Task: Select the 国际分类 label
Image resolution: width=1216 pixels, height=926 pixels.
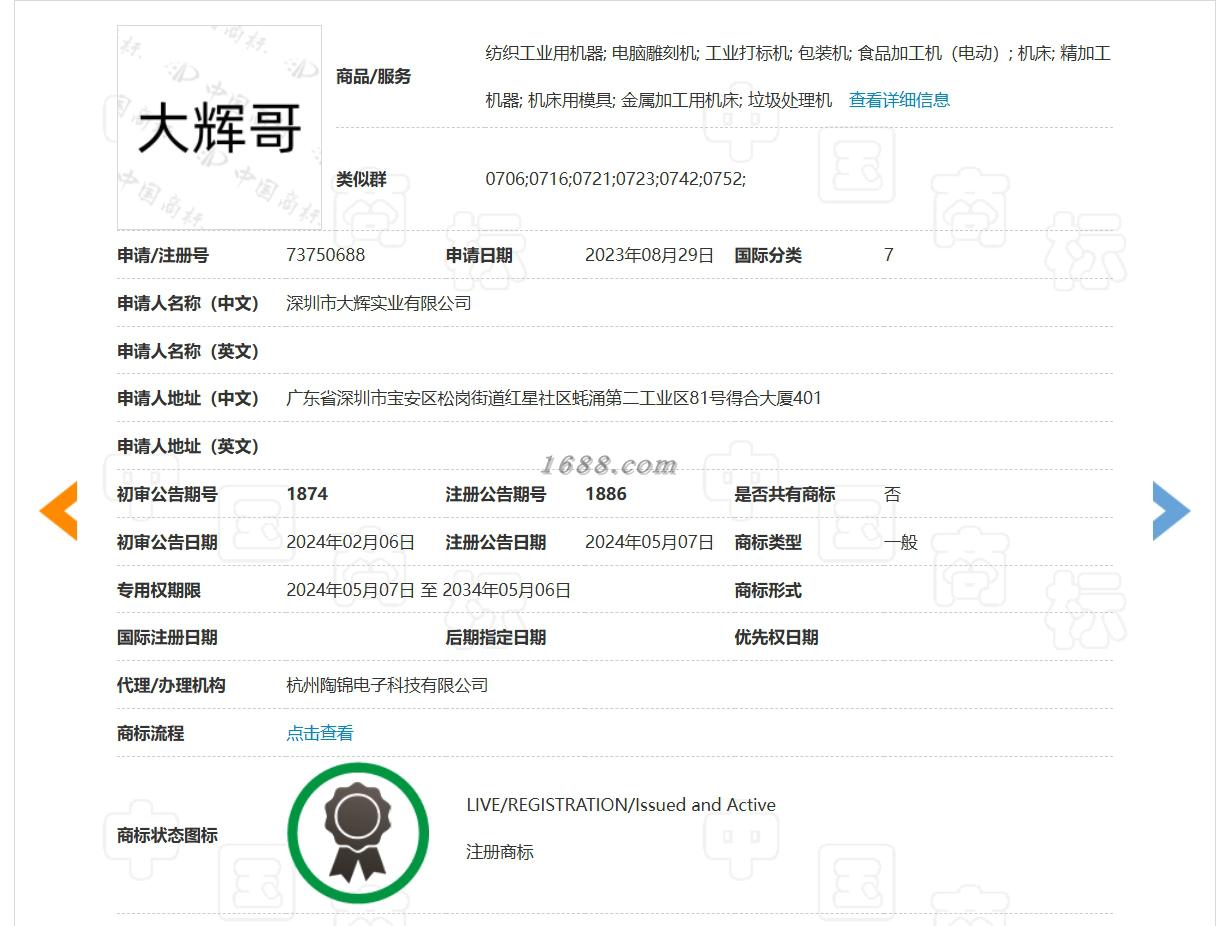Action: click(768, 255)
